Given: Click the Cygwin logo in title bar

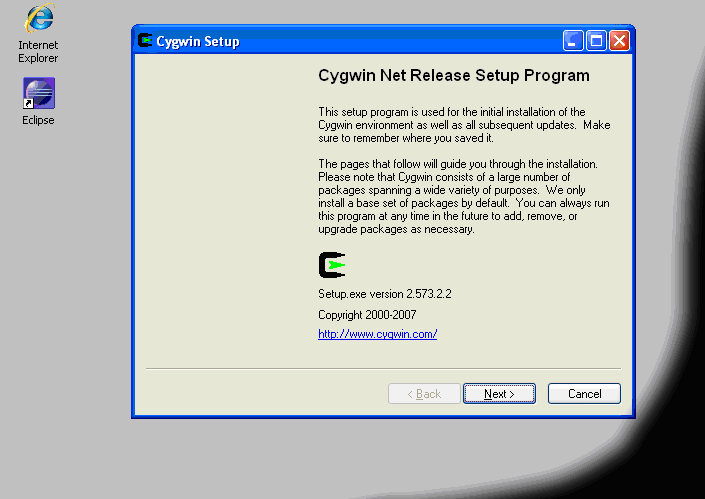Looking at the screenshot, I should (x=145, y=40).
